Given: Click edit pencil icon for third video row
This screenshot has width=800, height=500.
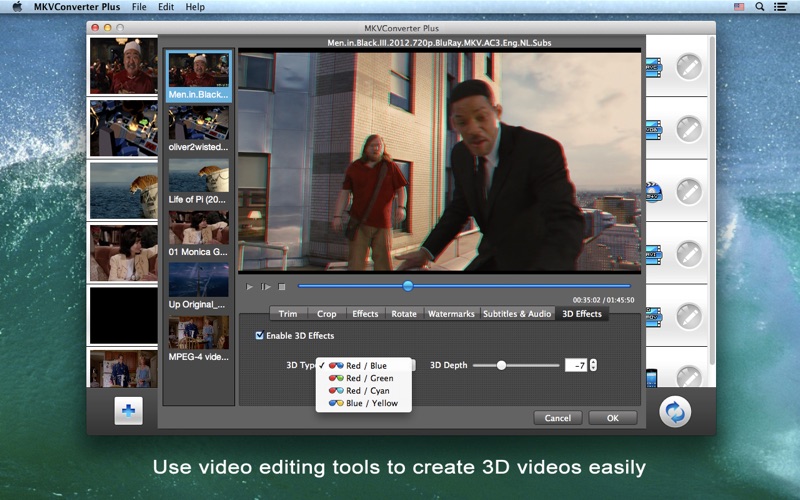Looking at the screenshot, I should [x=689, y=191].
